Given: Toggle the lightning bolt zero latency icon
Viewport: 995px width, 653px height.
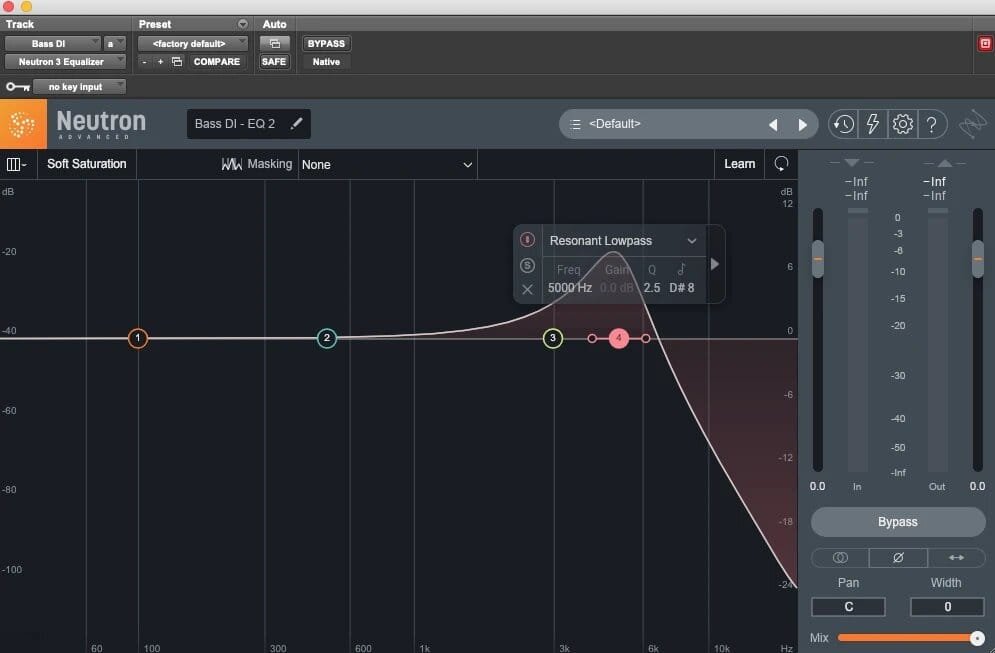Looking at the screenshot, I should [873, 124].
